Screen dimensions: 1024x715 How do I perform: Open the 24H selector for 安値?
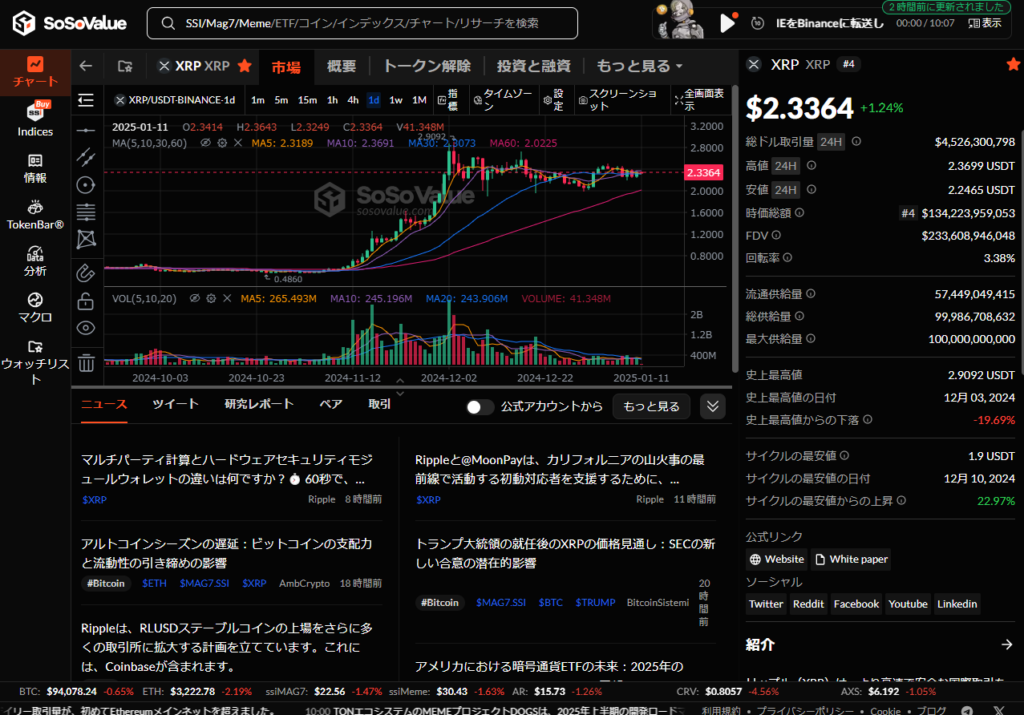[x=785, y=190]
